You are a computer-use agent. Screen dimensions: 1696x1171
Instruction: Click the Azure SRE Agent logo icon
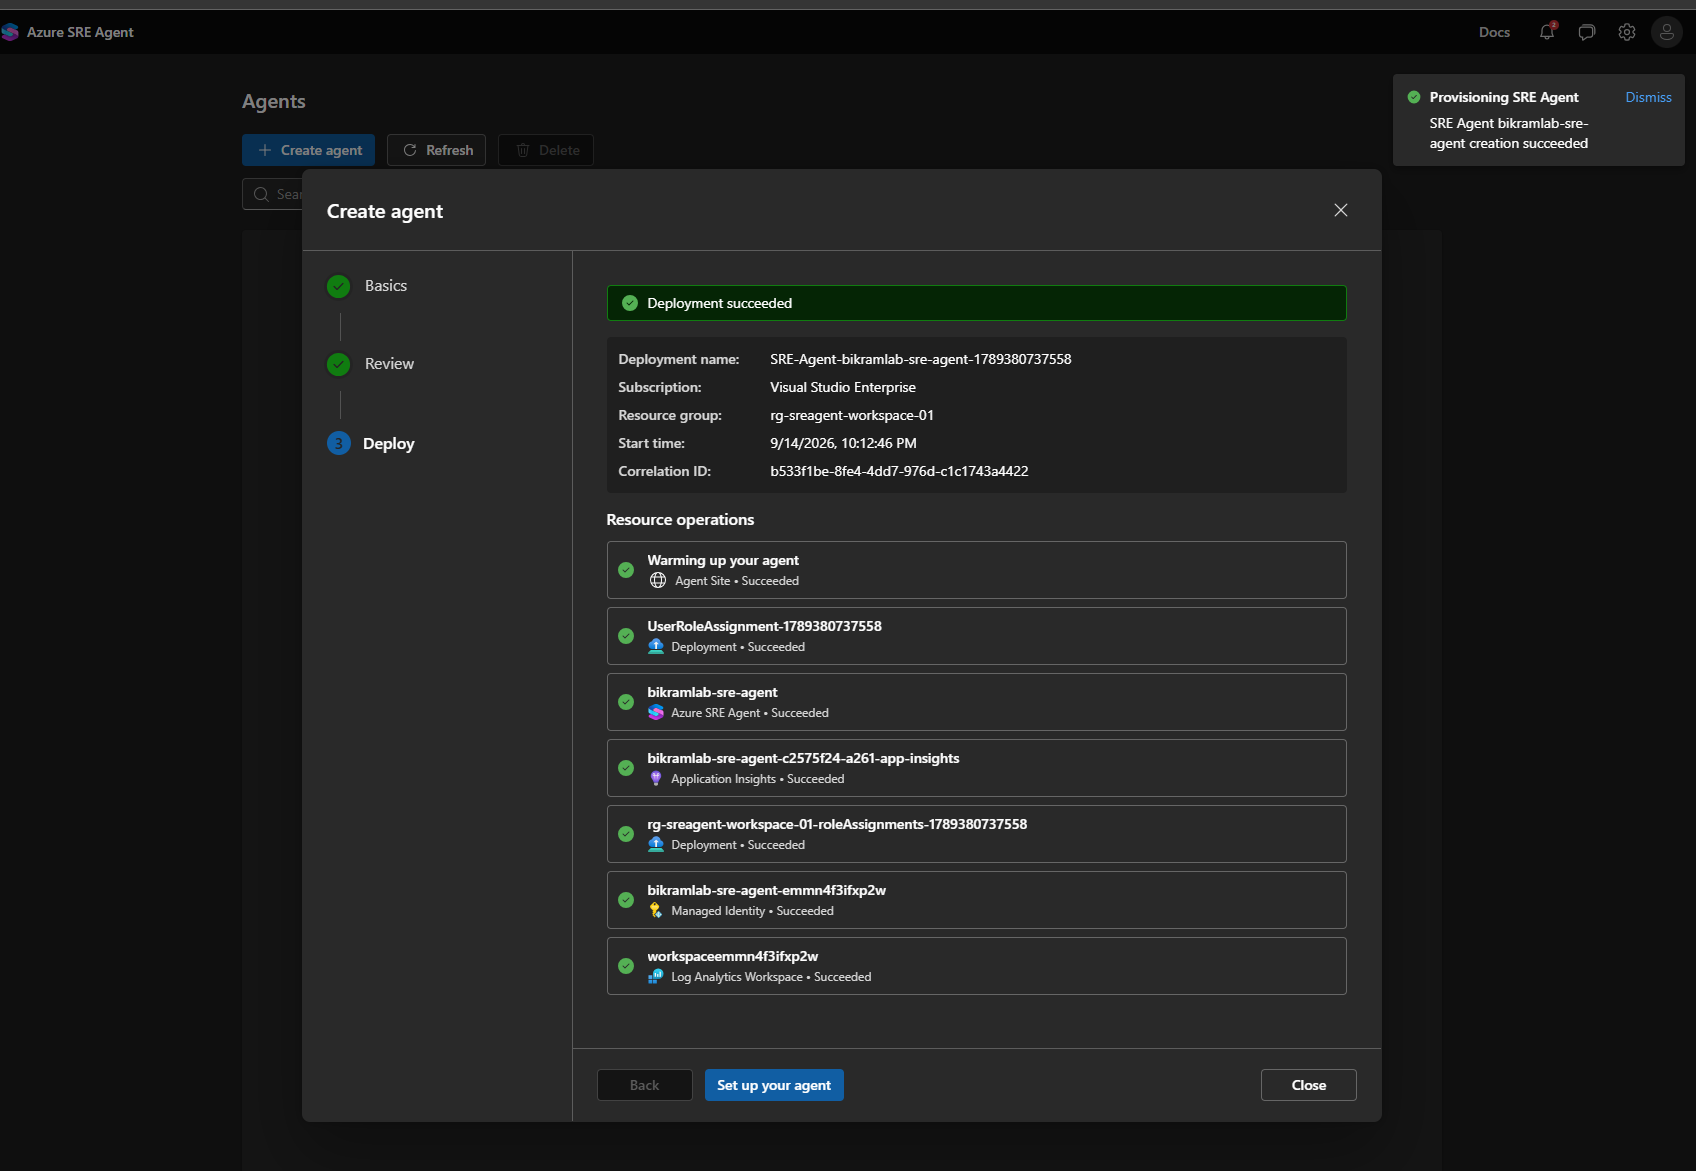10,32
